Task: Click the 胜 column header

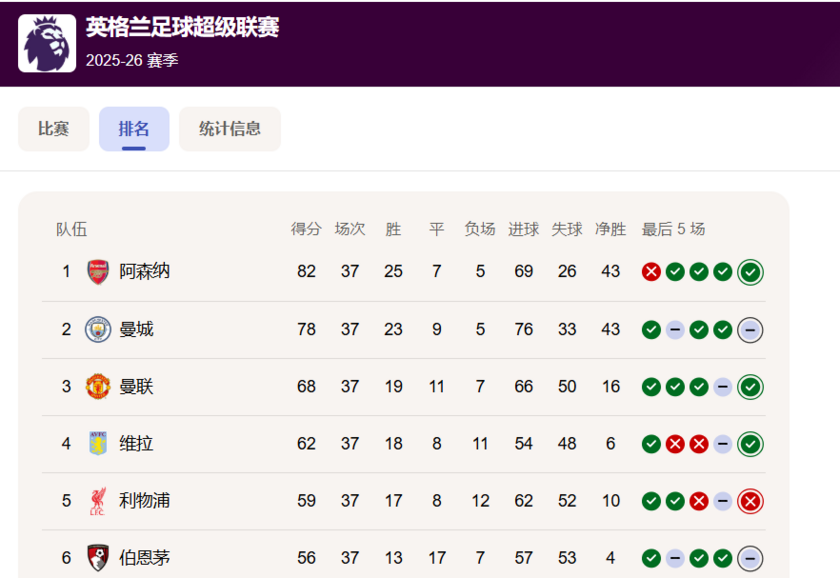Action: click(x=393, y=229)
